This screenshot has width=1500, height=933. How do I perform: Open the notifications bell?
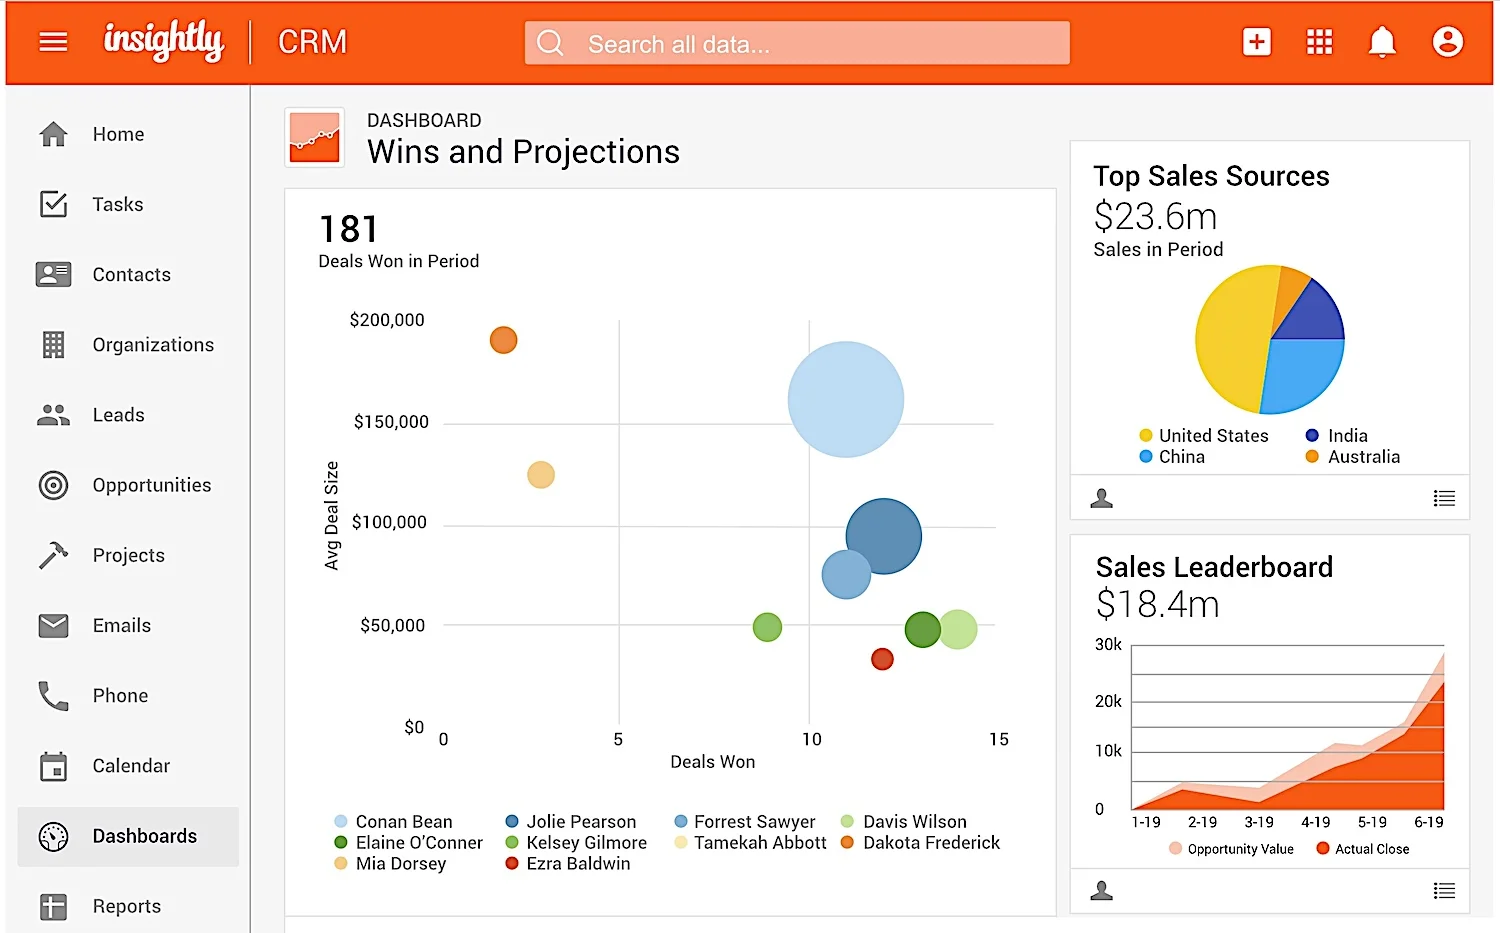click(1382, 42)
